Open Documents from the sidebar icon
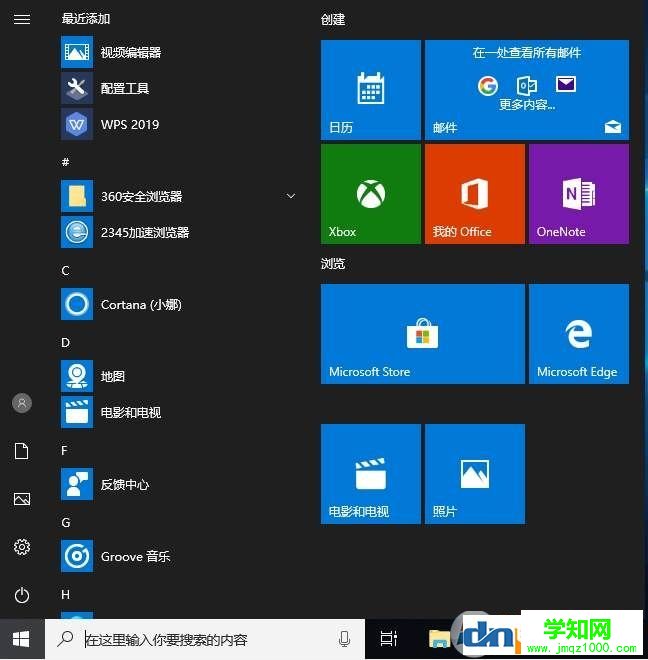648x660 pixels. click(x=22, y=451)
